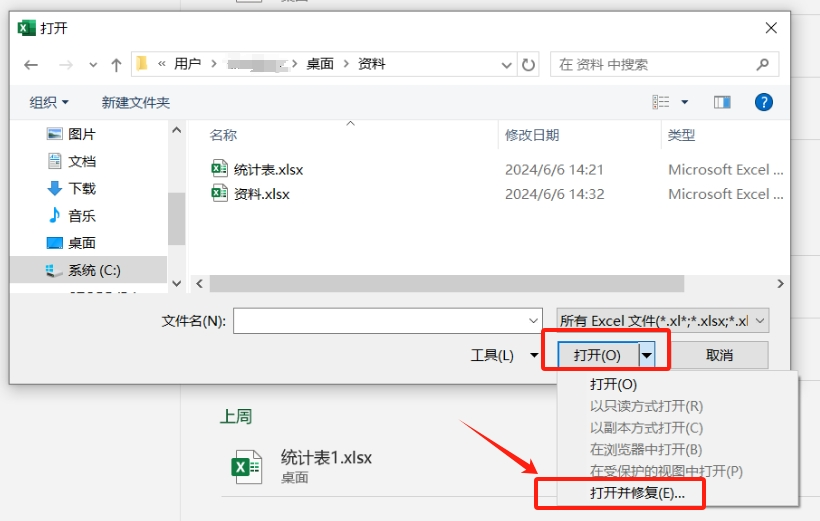
Task: Click the Excel logo in dialog title bar
Action: click(26, 28)
